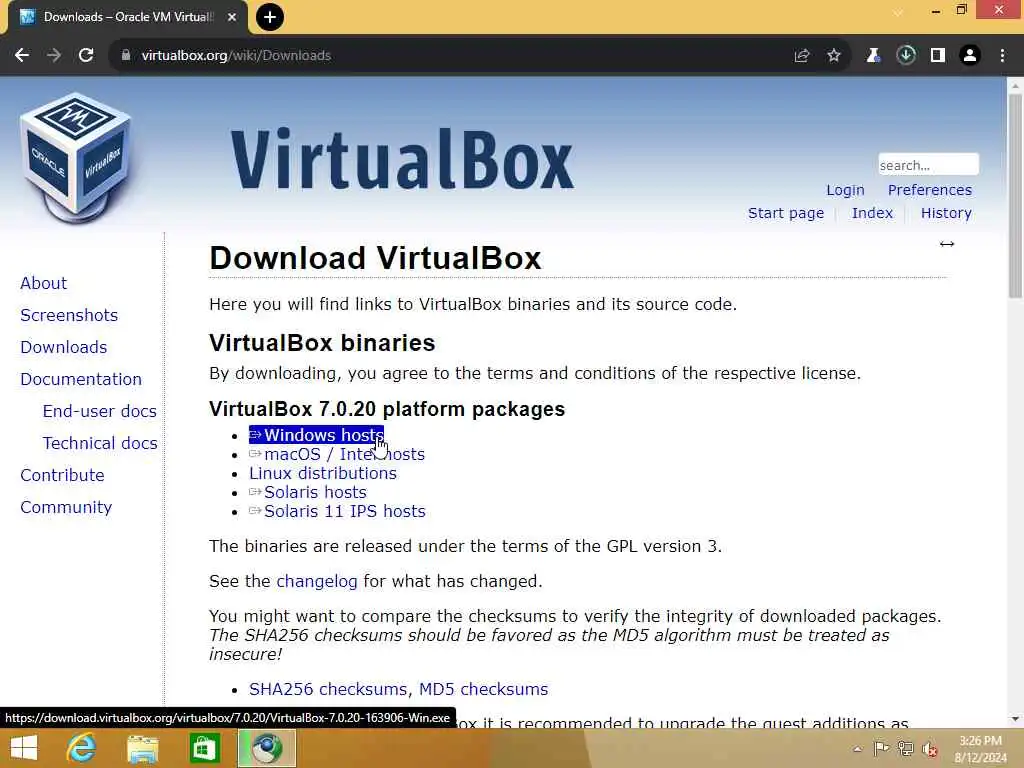Screen dimensions: 1024x768
Task: Open the History link
Action: tap(946, 213)
